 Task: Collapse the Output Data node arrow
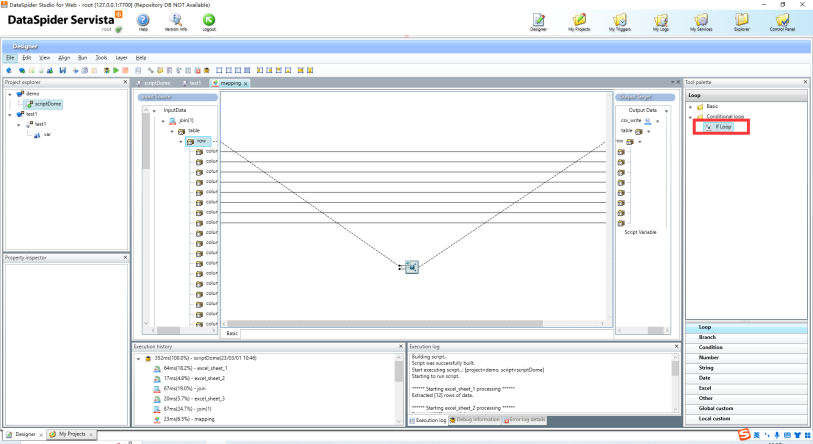click(x=666, y=111)
